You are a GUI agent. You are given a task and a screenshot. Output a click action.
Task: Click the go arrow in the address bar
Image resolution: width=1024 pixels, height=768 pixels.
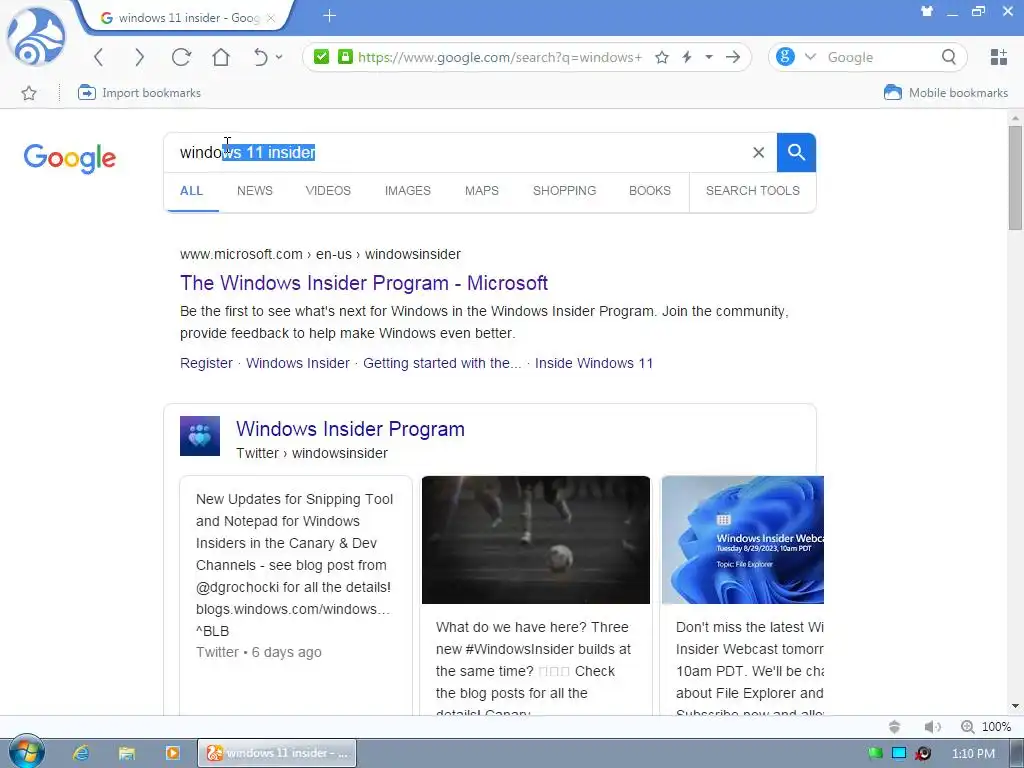733,57
